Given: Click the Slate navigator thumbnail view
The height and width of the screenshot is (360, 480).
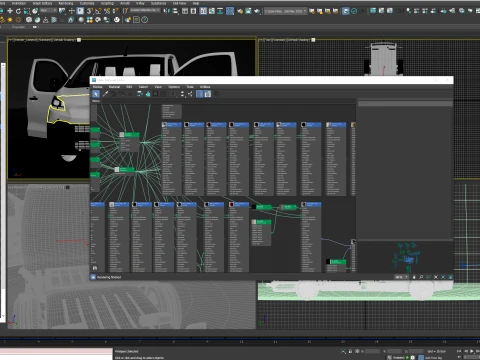Looking at the screenshot, I should point(405,256).
